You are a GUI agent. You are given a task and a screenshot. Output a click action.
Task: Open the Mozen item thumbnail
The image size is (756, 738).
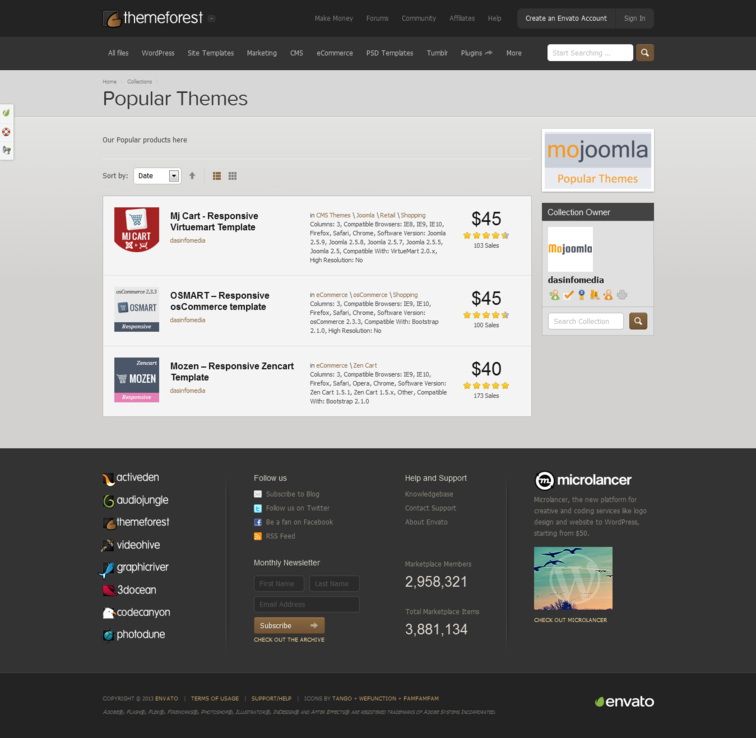coord(136,380)
